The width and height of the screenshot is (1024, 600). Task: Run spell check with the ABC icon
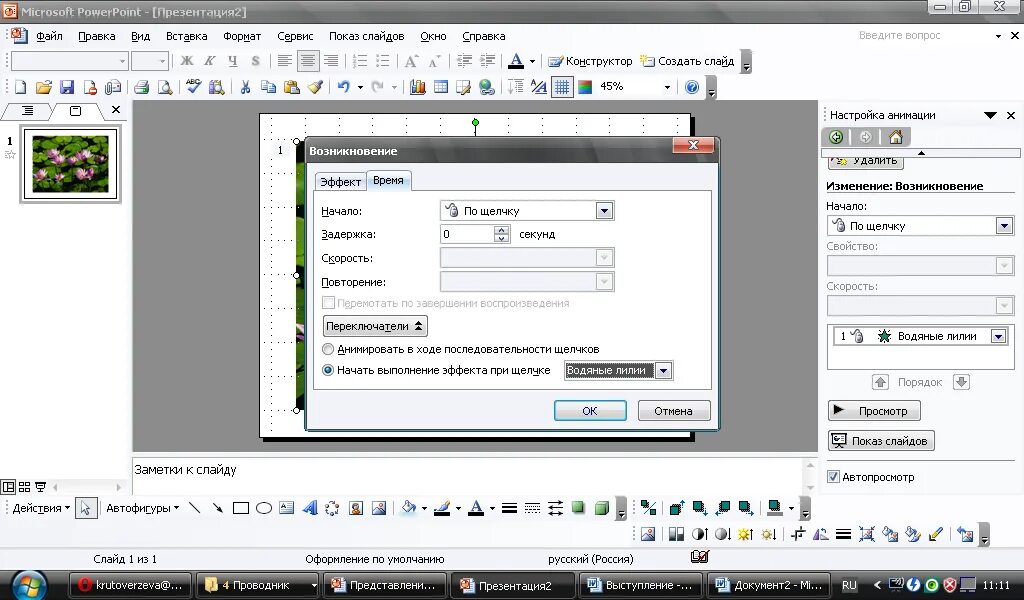193,87
